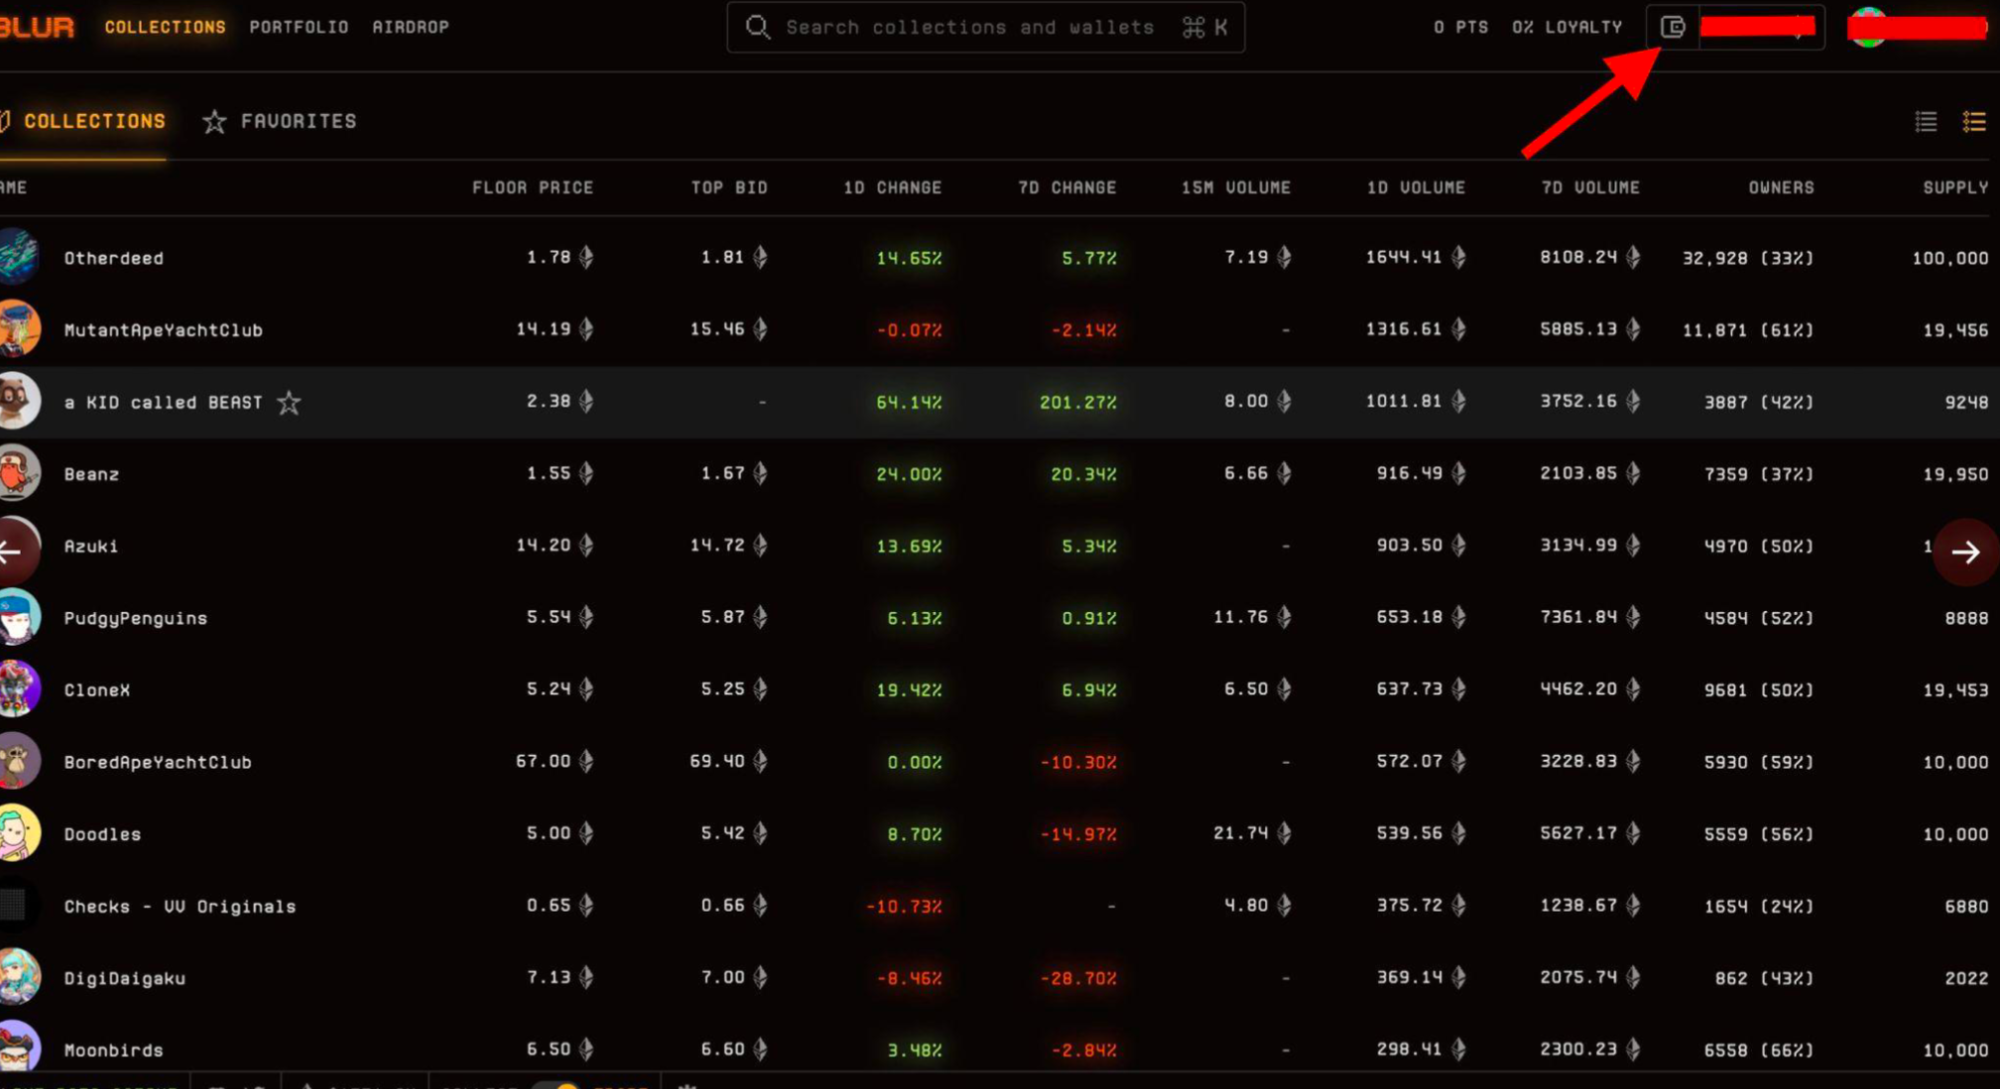The width and height of the screenshot is (2000, 1089).
Task: Open the Otherdeed collection
Action: click(114, 258)
